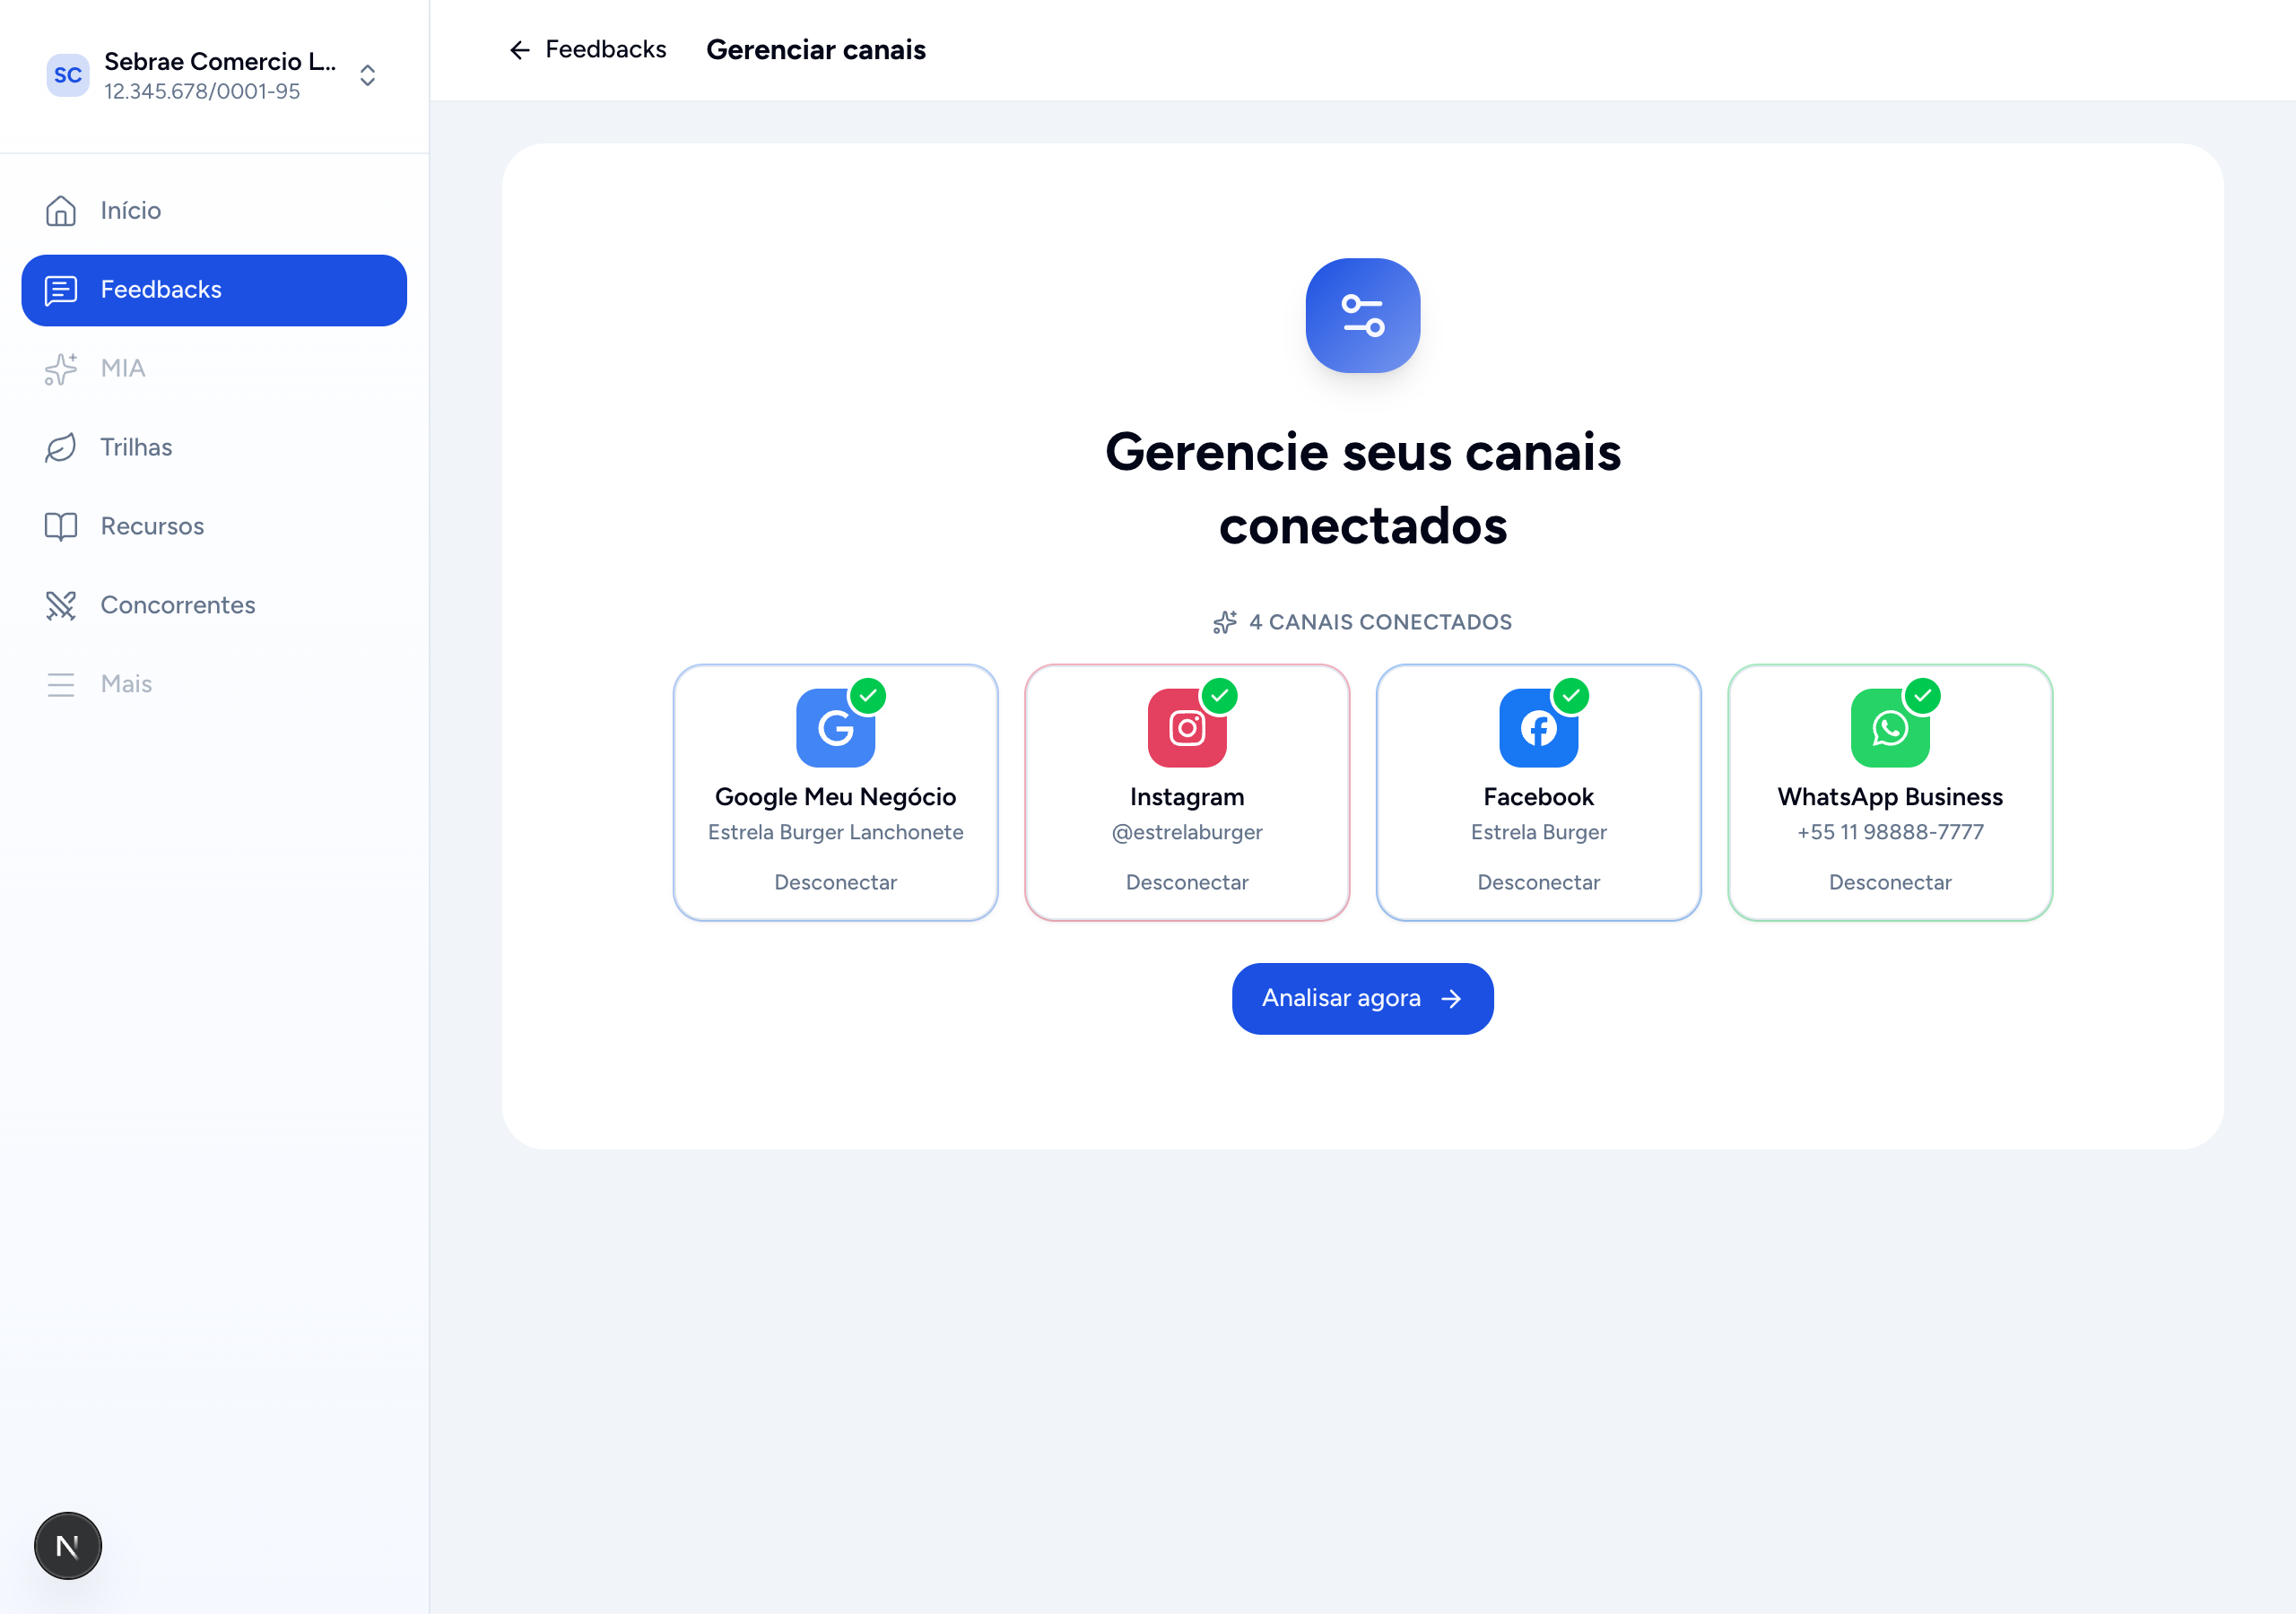Expand the Sebrae Comercio company switcher

click(368, 76)
